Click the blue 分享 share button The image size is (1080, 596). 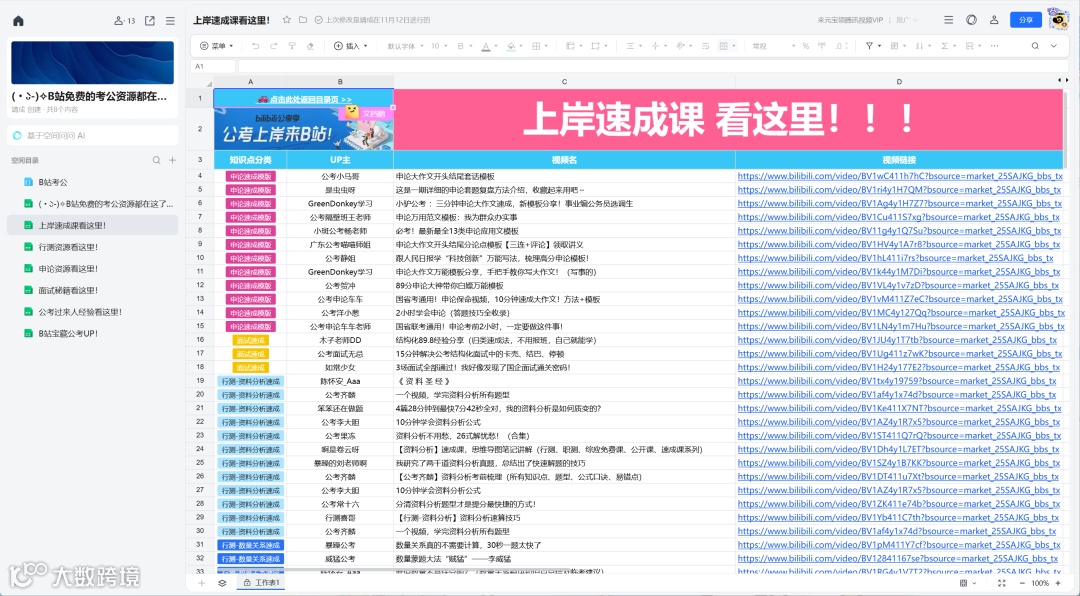[1026, 20]
